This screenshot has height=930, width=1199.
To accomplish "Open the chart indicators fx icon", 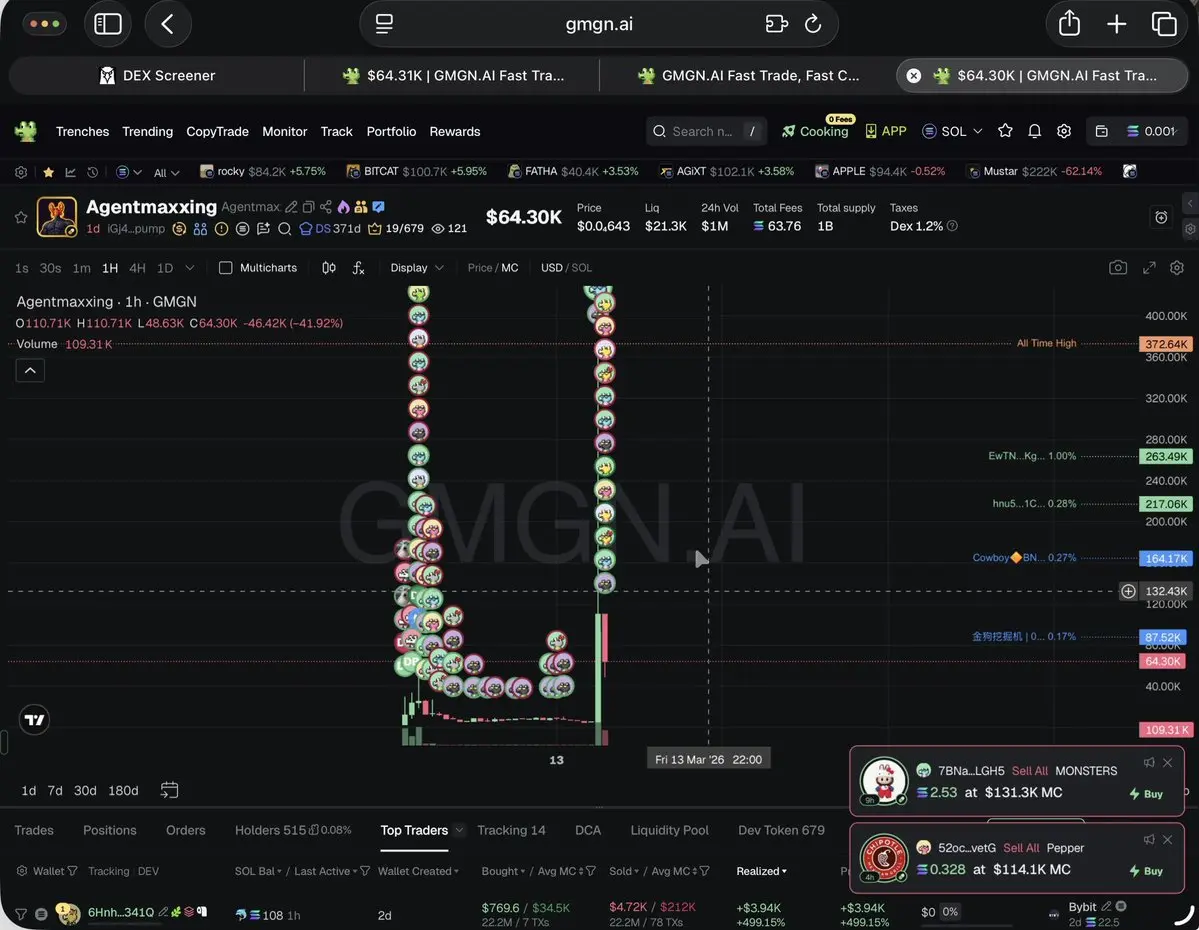I will (358, 268).
